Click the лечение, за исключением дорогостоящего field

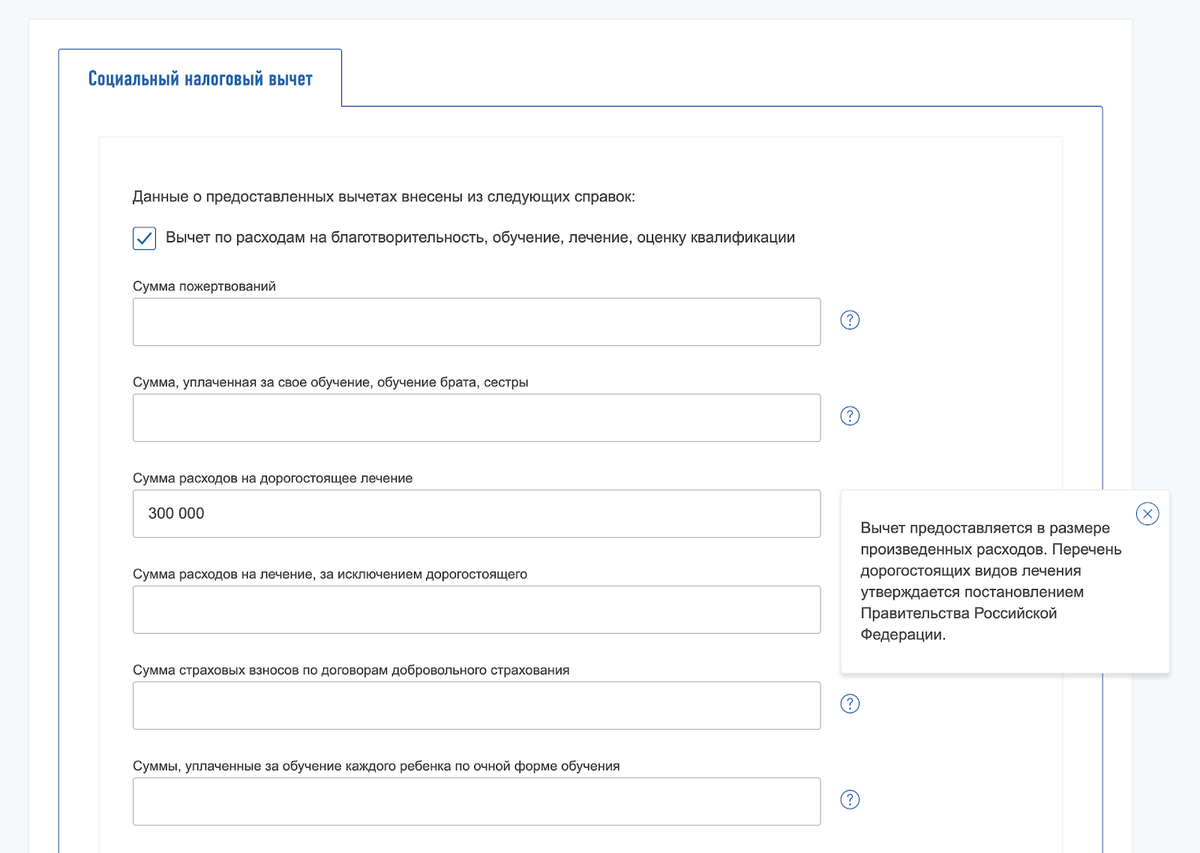click(477, 610)
